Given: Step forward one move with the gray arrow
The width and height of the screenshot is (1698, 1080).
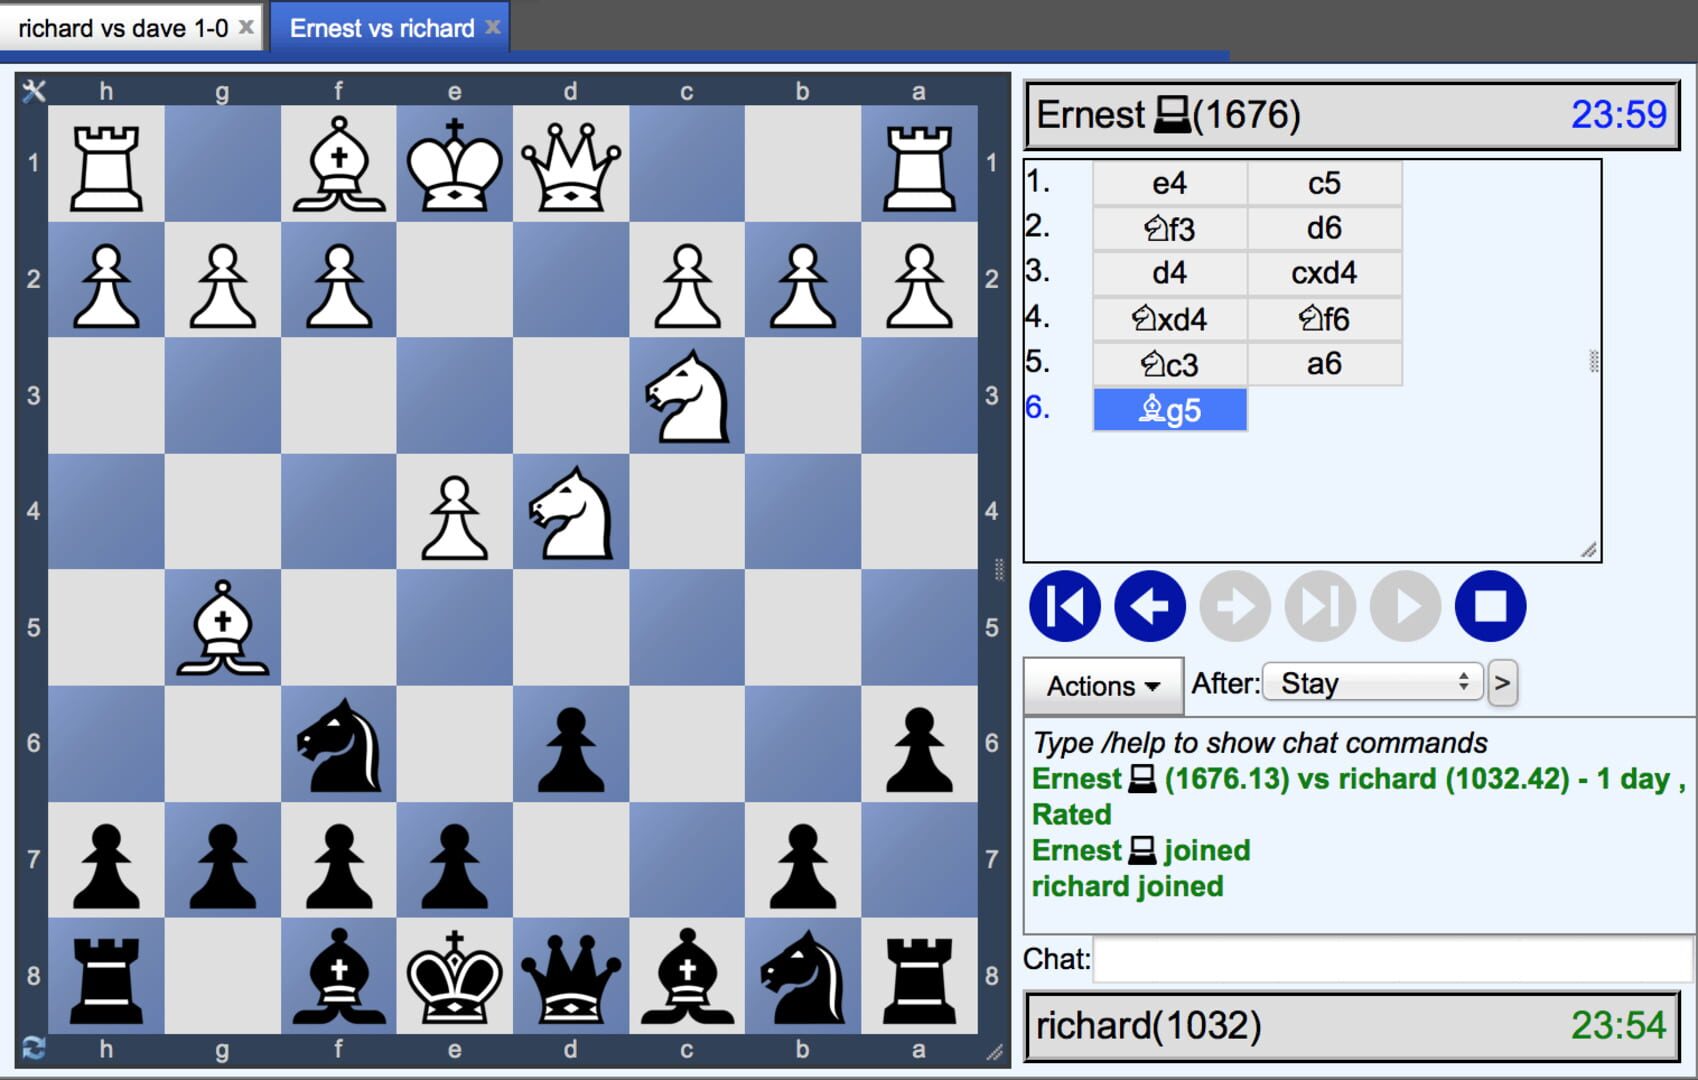Looking at the screenshot, I should (1234, 605).
